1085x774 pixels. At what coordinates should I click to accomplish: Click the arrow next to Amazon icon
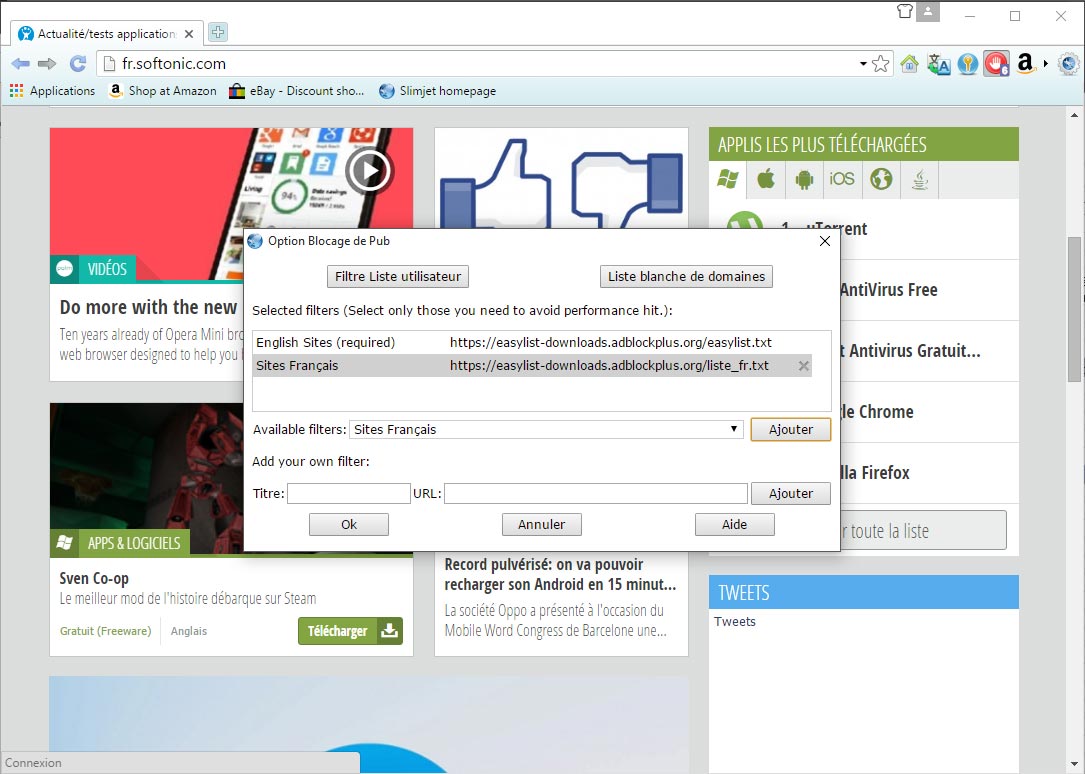1046,64
